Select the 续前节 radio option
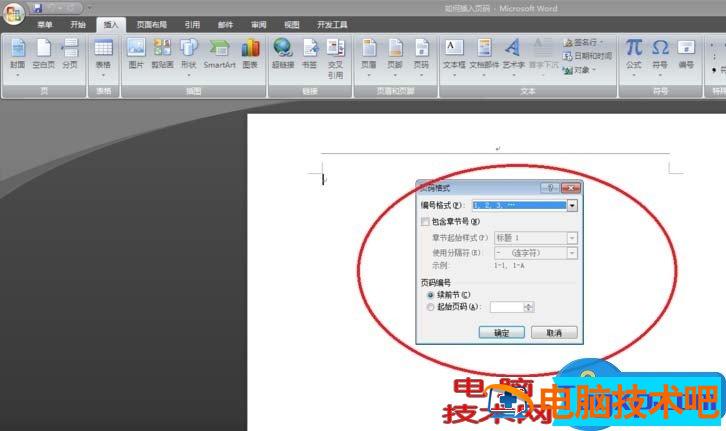Image resolution: width=726 pixels, height=431 pixels. pos(430,295)
